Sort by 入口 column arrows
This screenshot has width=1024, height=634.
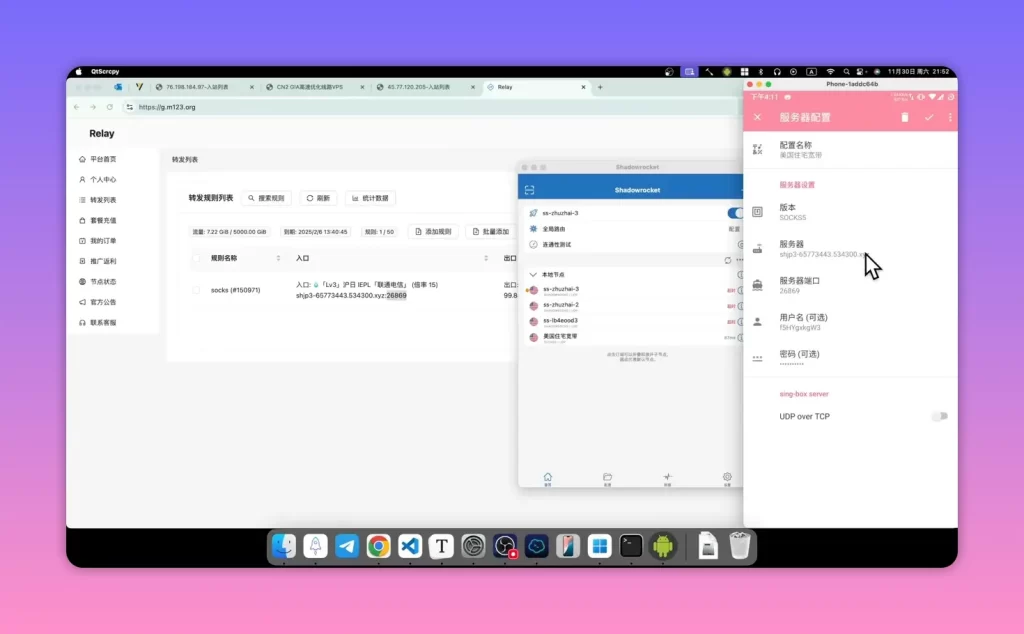486,259
